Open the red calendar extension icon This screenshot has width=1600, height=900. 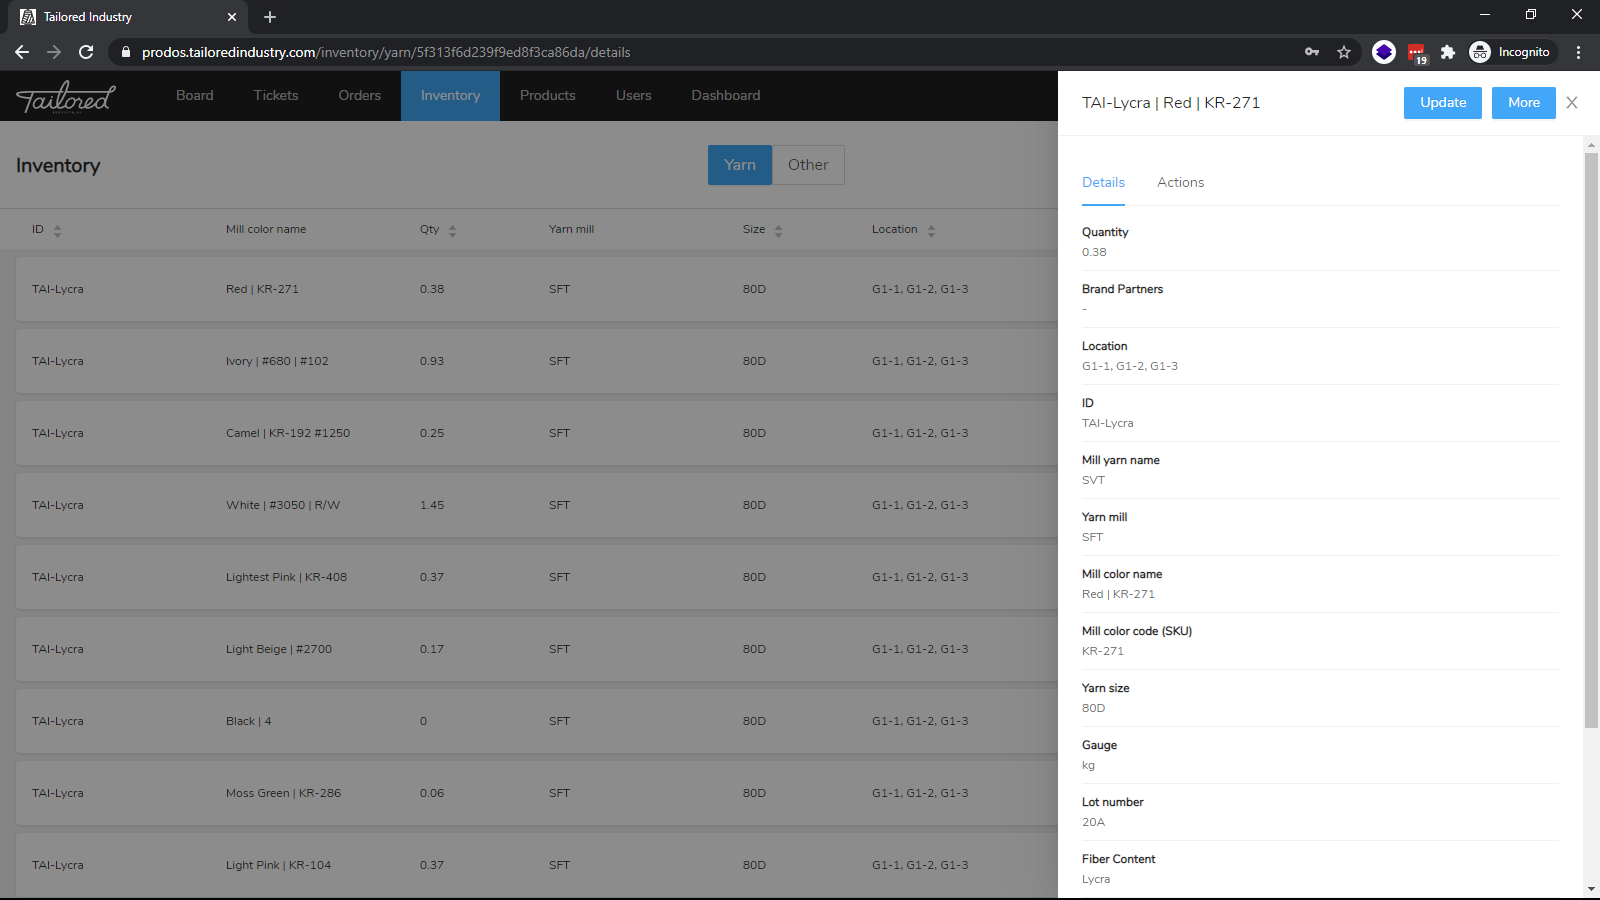(x=1416, y=53)
